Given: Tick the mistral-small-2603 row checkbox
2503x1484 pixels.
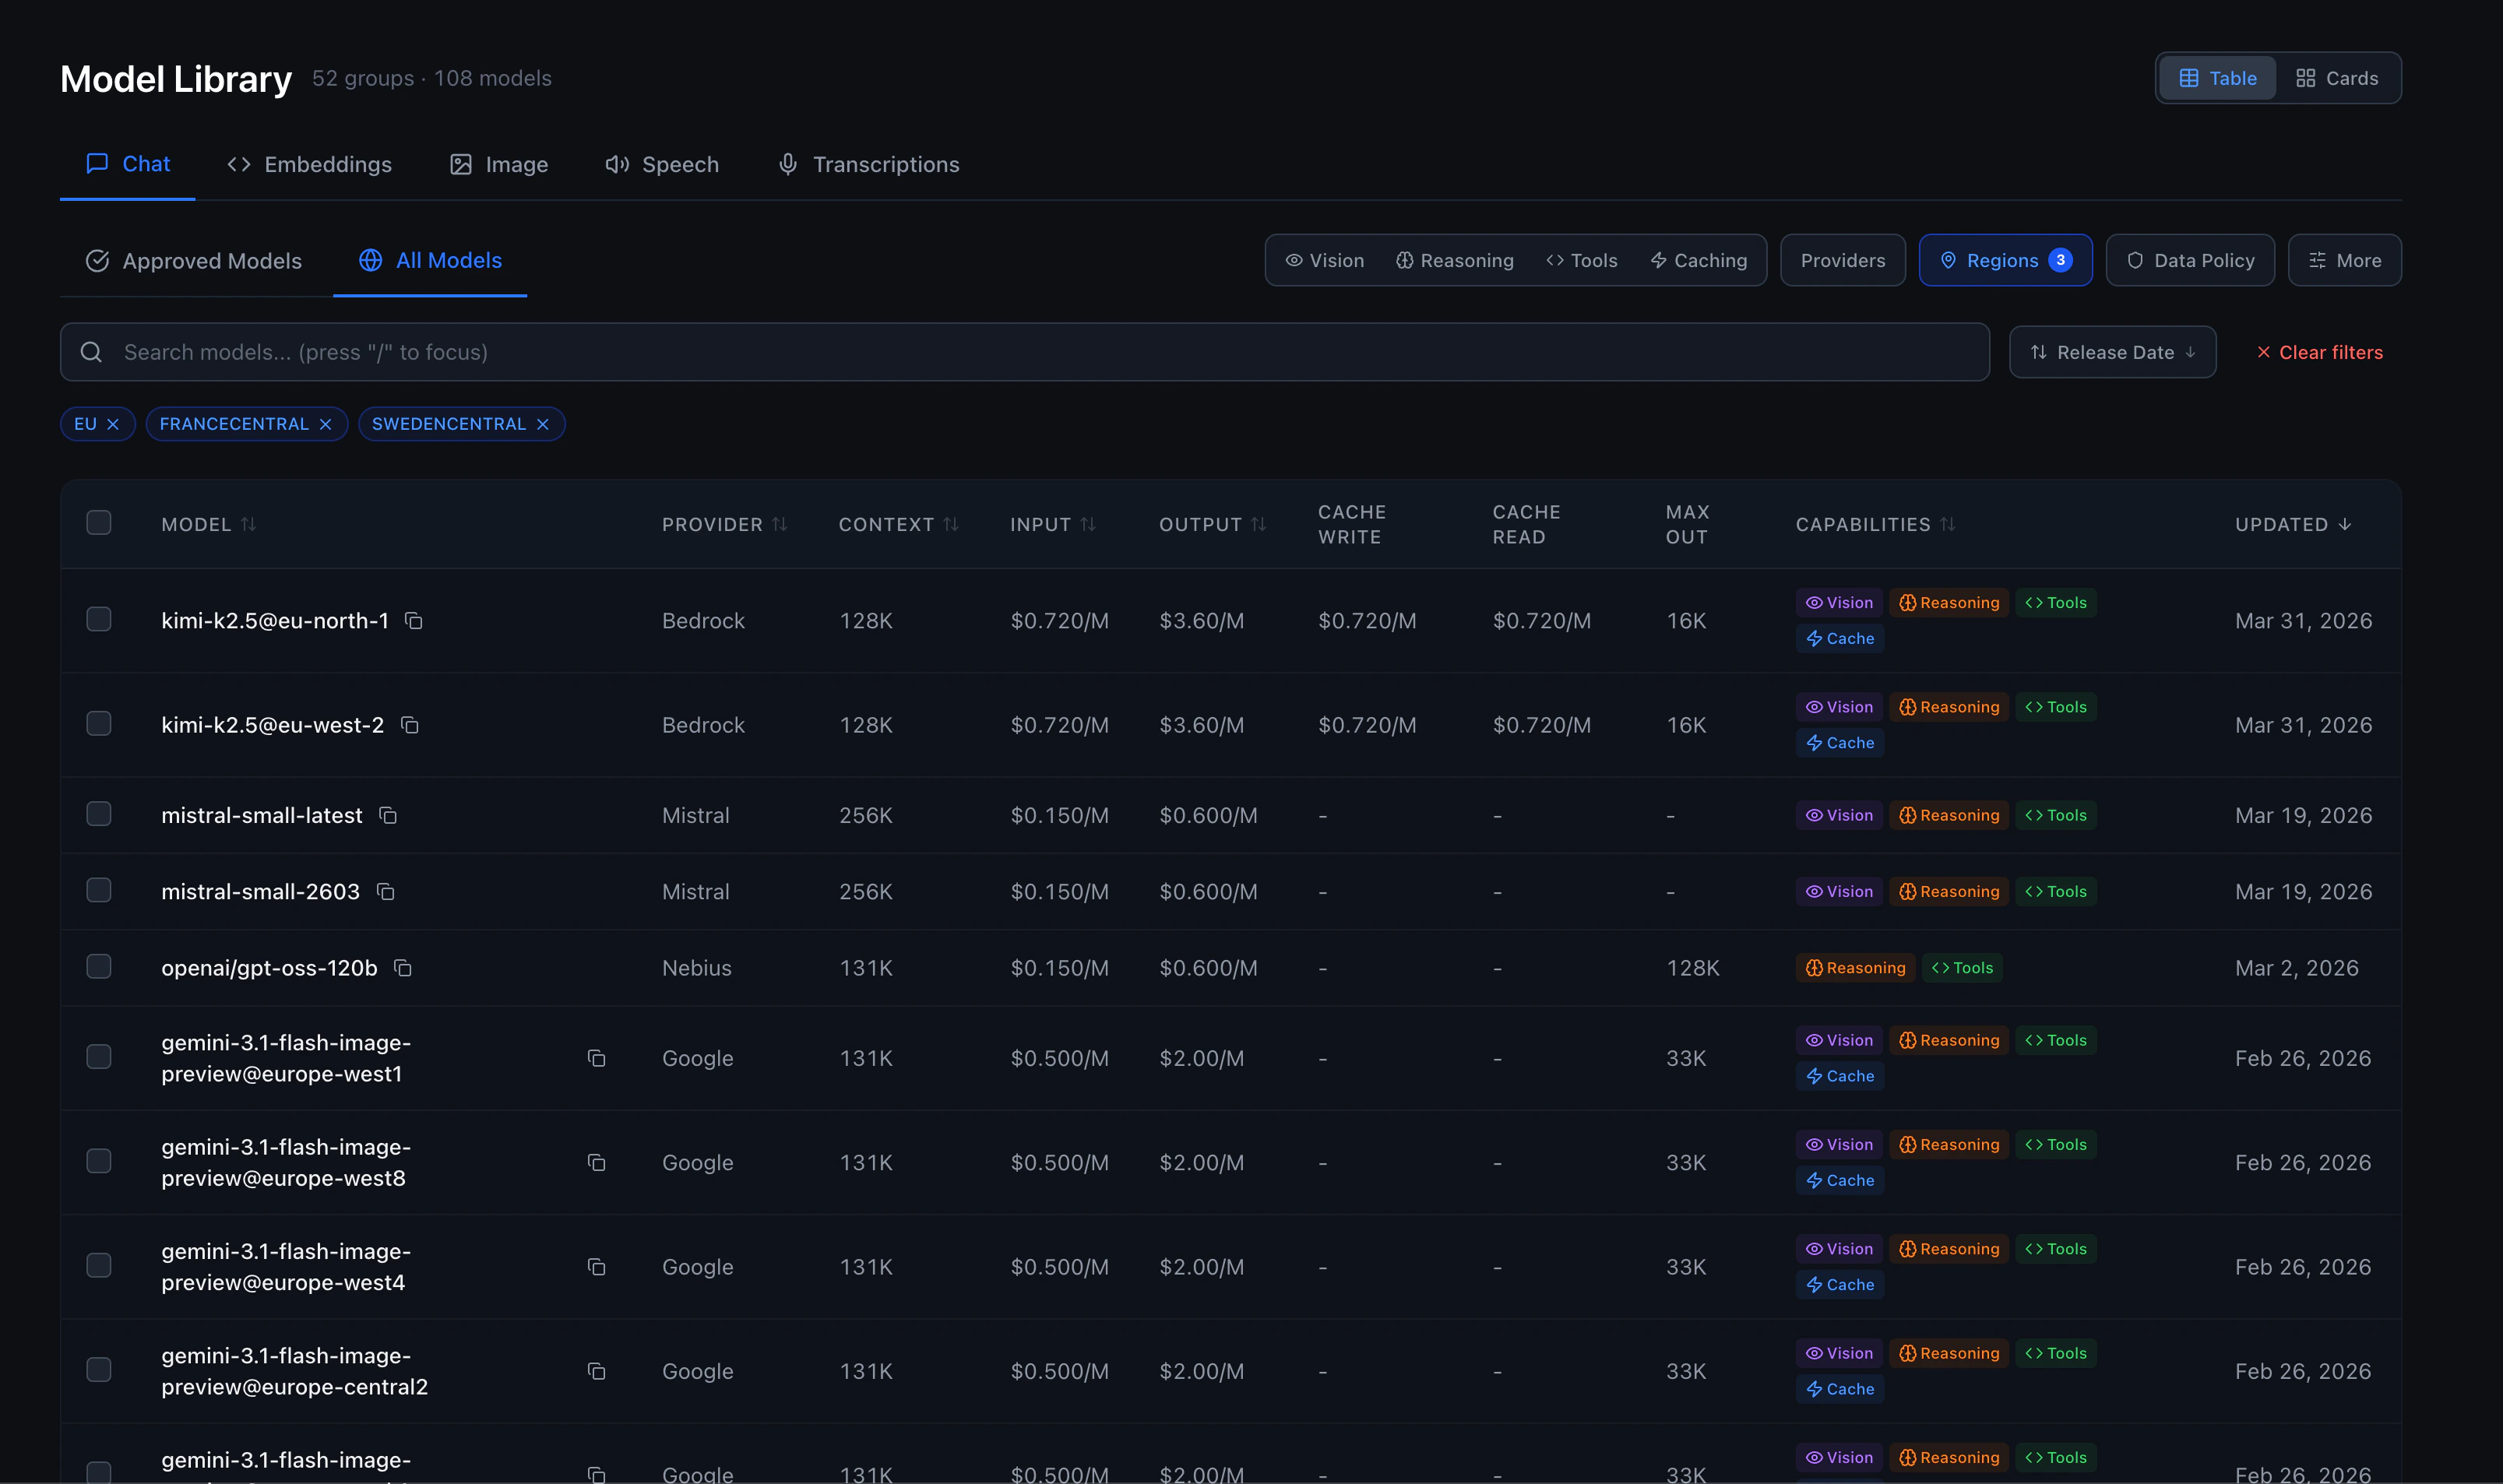Looking at the screenshot, I should [x=99, y=890].
